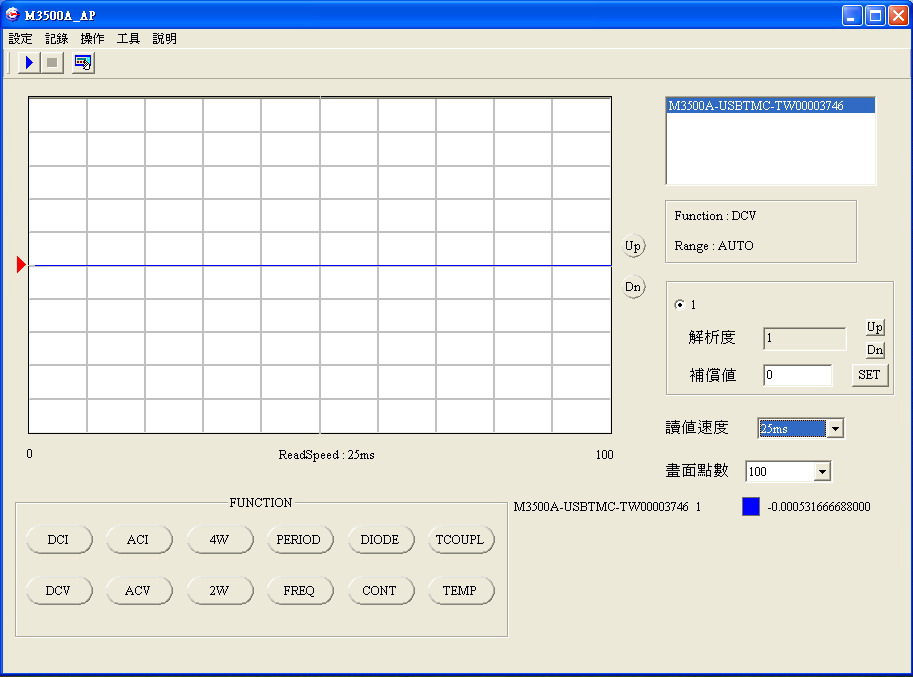
Task: Select the 4W resistance function
Action: click(220, 540)
